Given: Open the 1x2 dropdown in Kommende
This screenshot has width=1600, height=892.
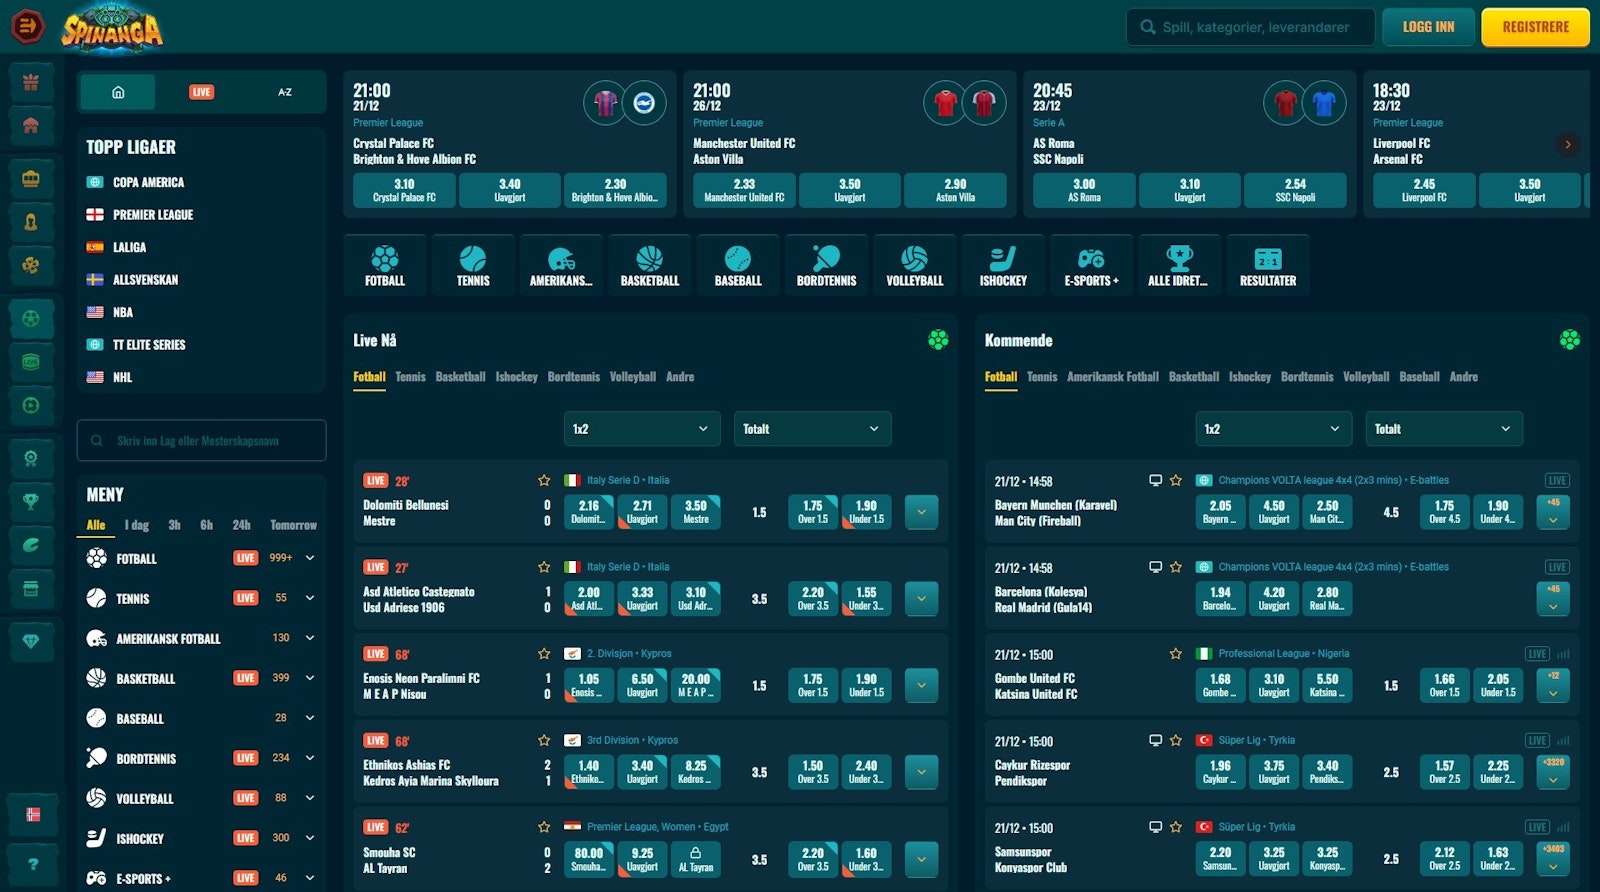Looking at the screenshot, I should (x=1273, y=429).
